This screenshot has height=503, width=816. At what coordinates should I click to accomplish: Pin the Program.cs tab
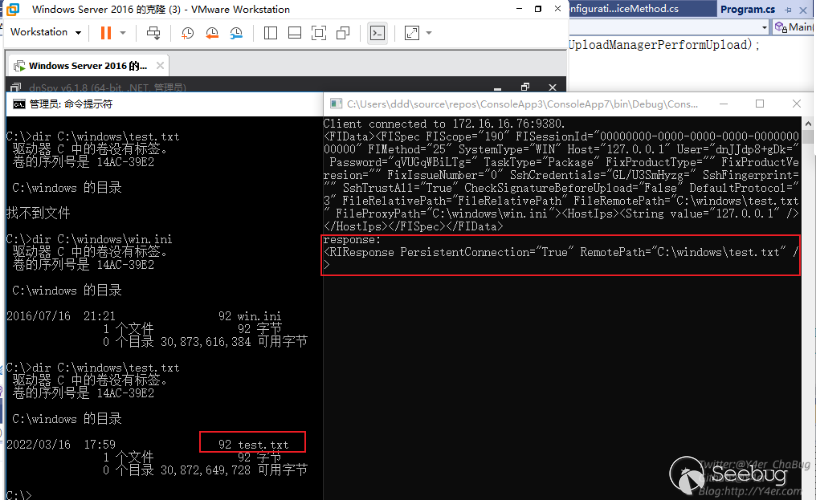(x=788, y=9)
